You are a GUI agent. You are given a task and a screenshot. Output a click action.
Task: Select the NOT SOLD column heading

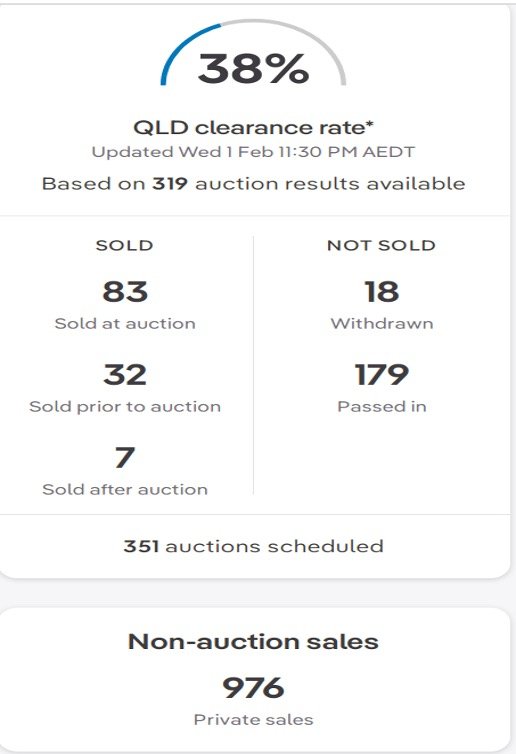[381, 245]
